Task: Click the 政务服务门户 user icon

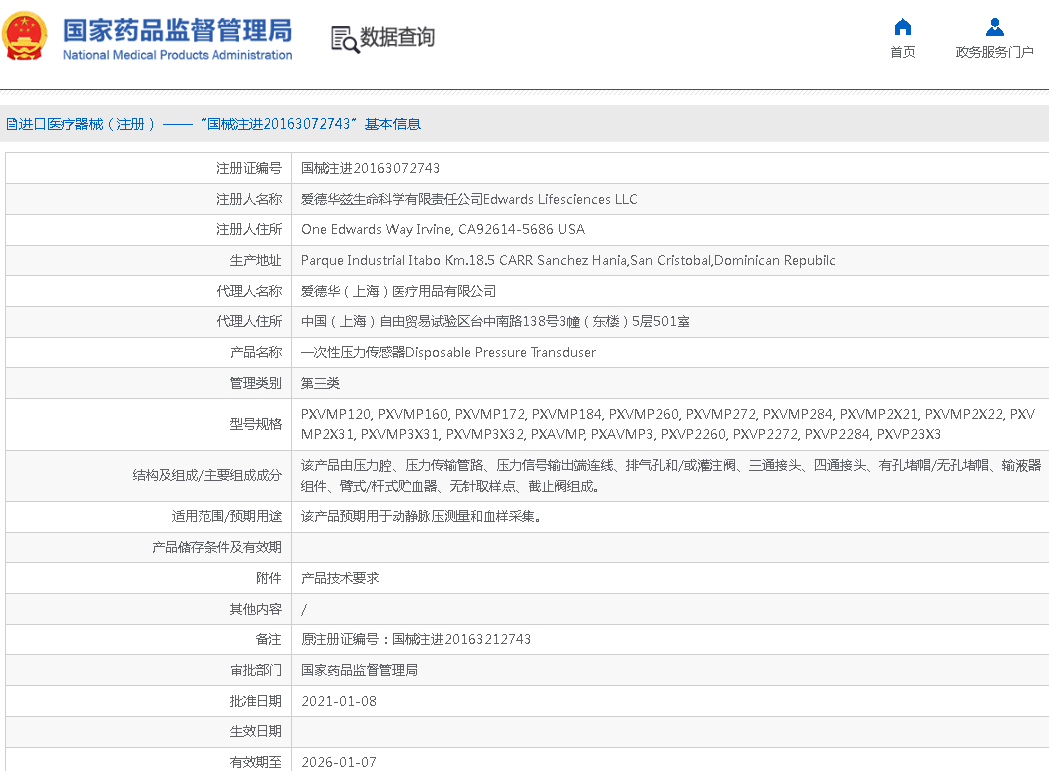Action: point(995,27)
